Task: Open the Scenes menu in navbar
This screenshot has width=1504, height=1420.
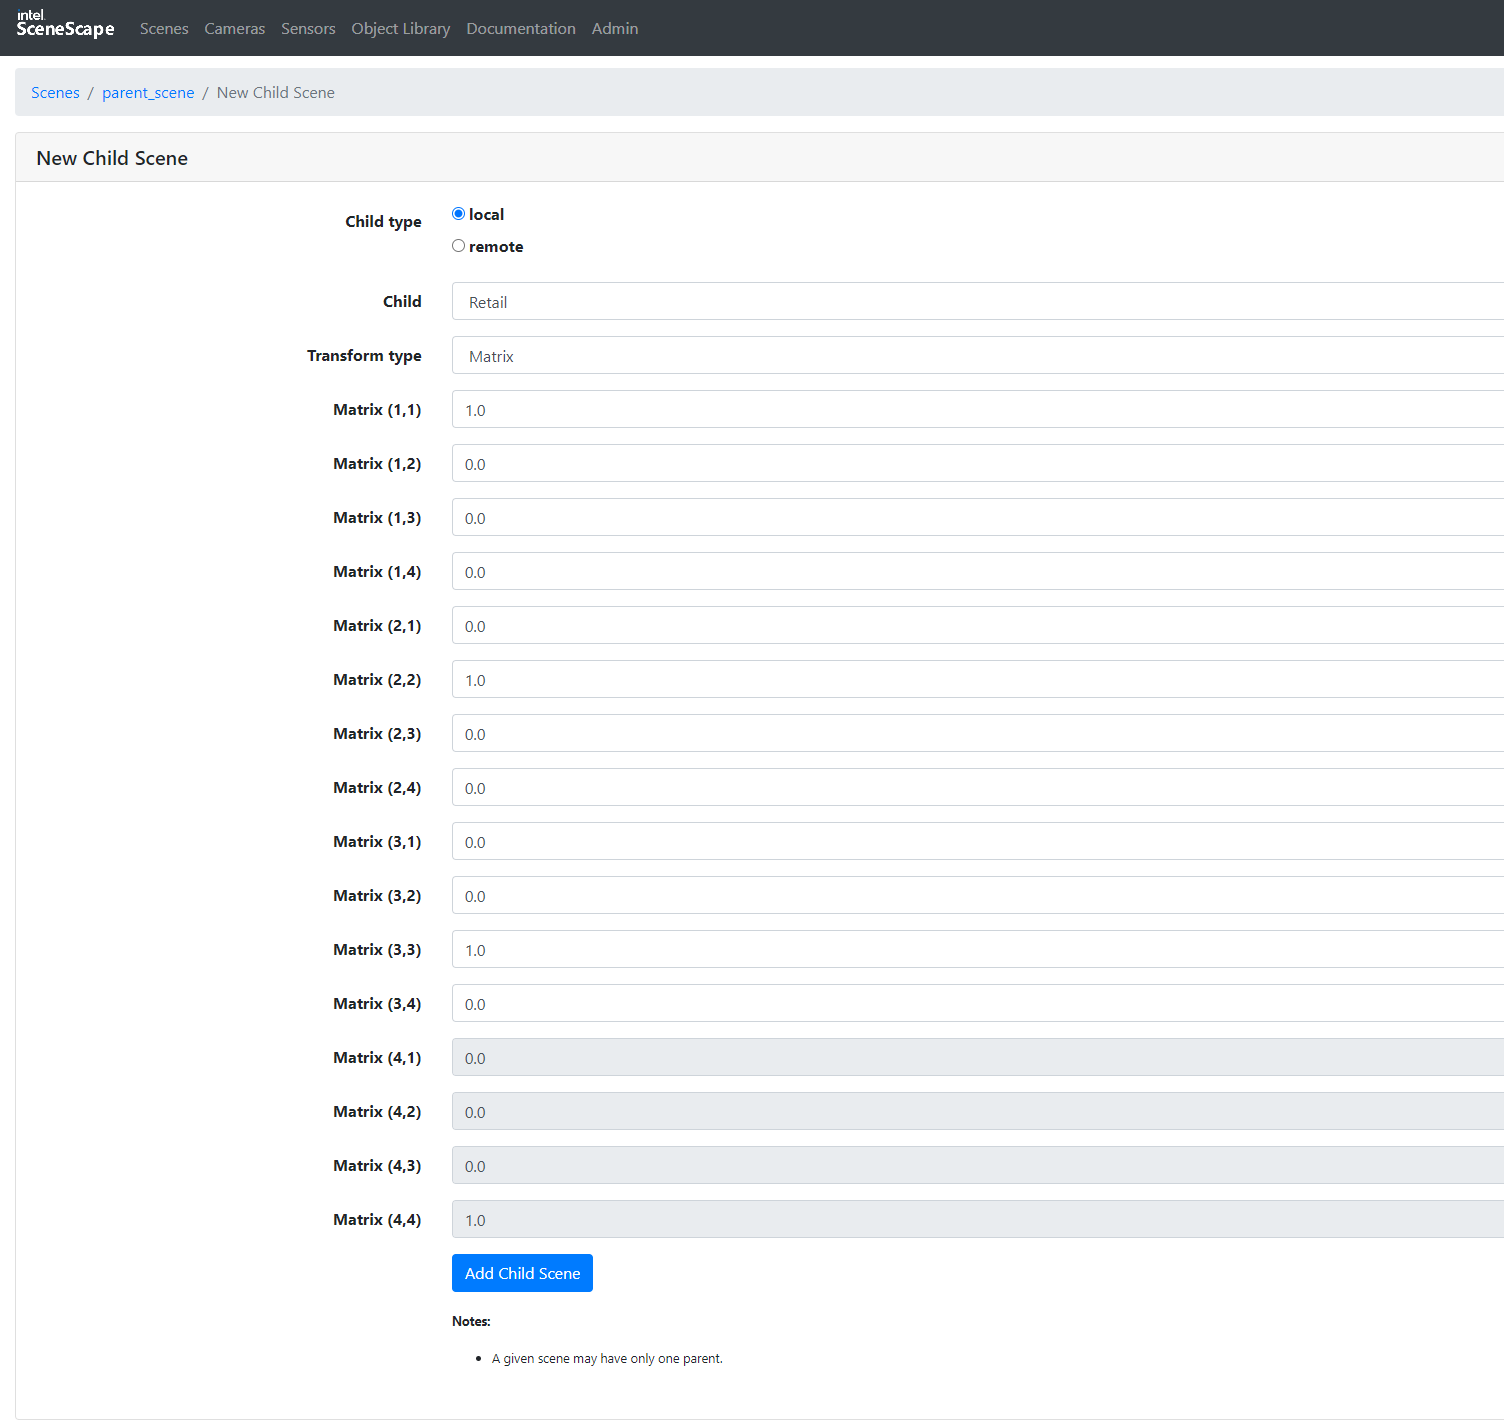Action: (164, 29)
